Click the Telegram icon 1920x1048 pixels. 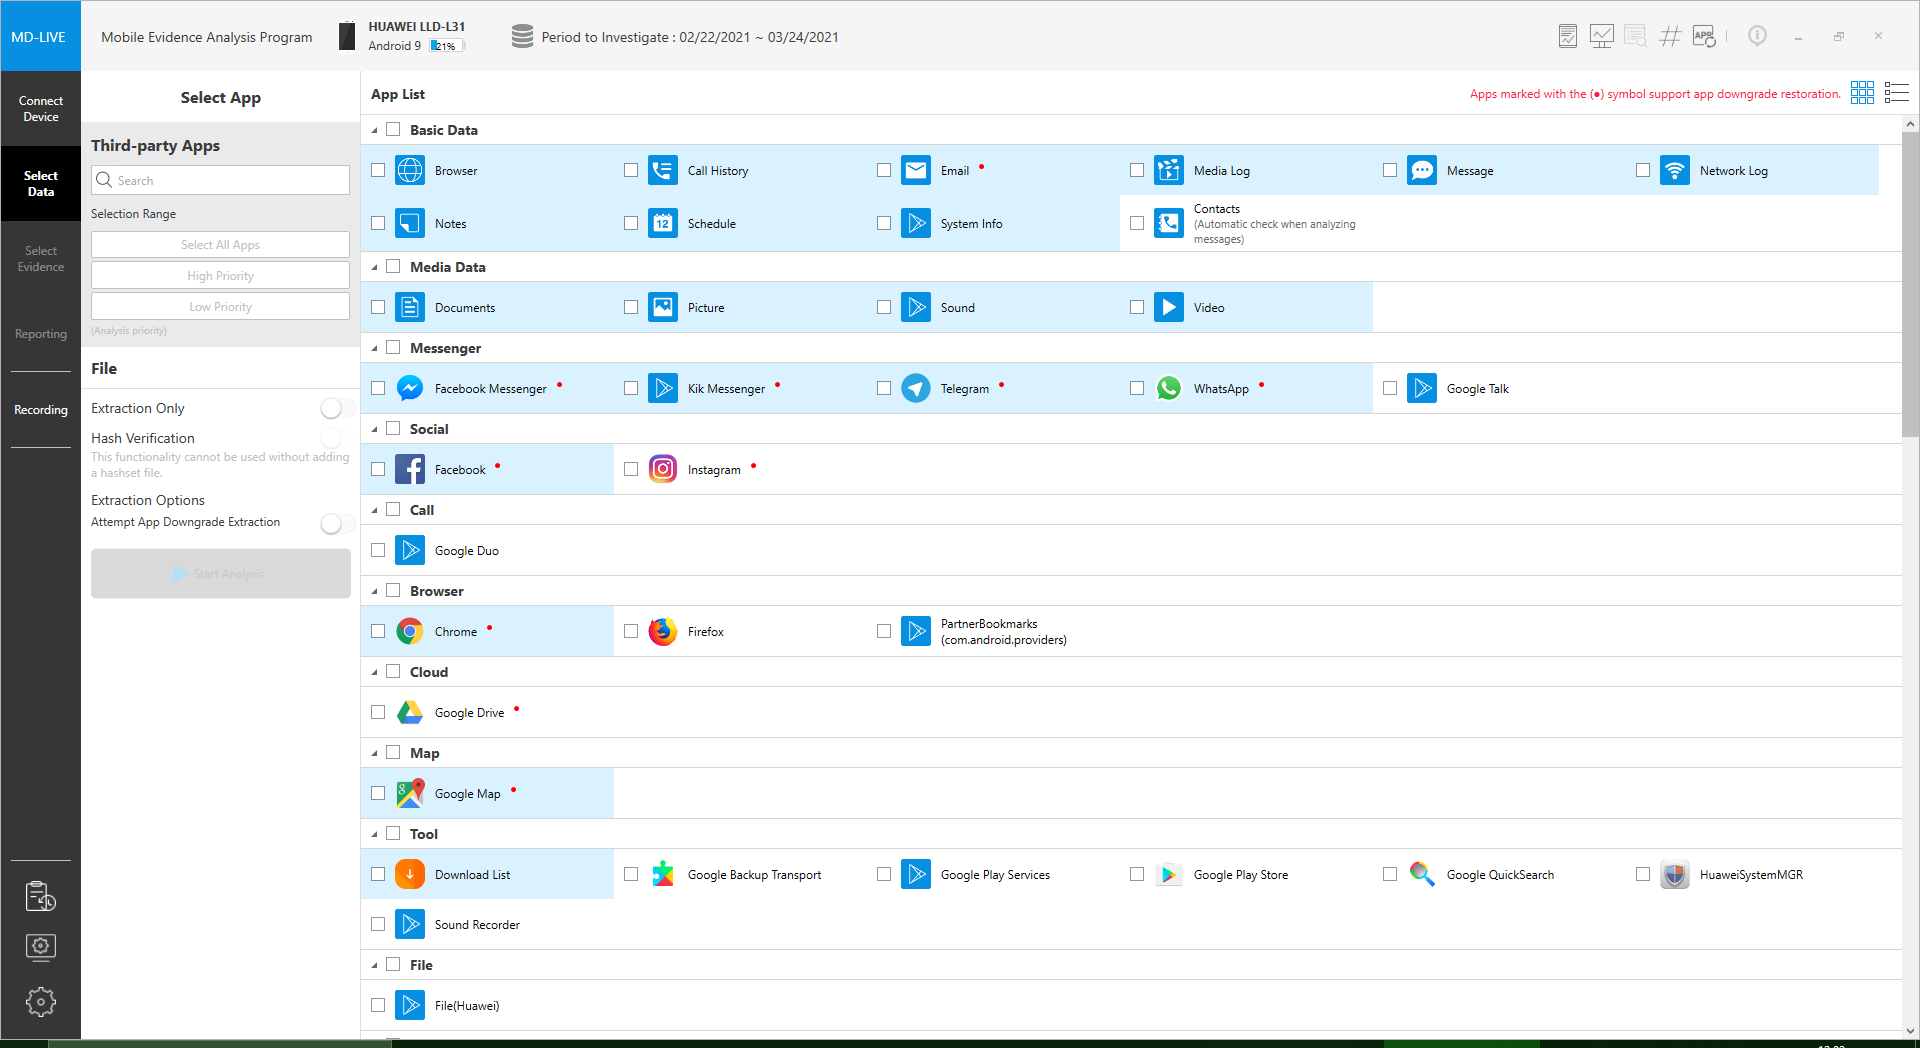(x=916, y=388)
